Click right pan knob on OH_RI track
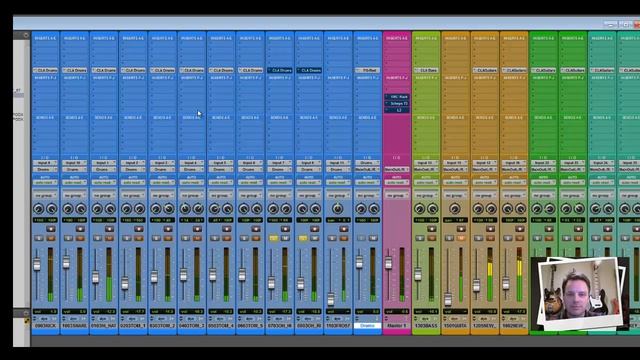 coord(316,209)
